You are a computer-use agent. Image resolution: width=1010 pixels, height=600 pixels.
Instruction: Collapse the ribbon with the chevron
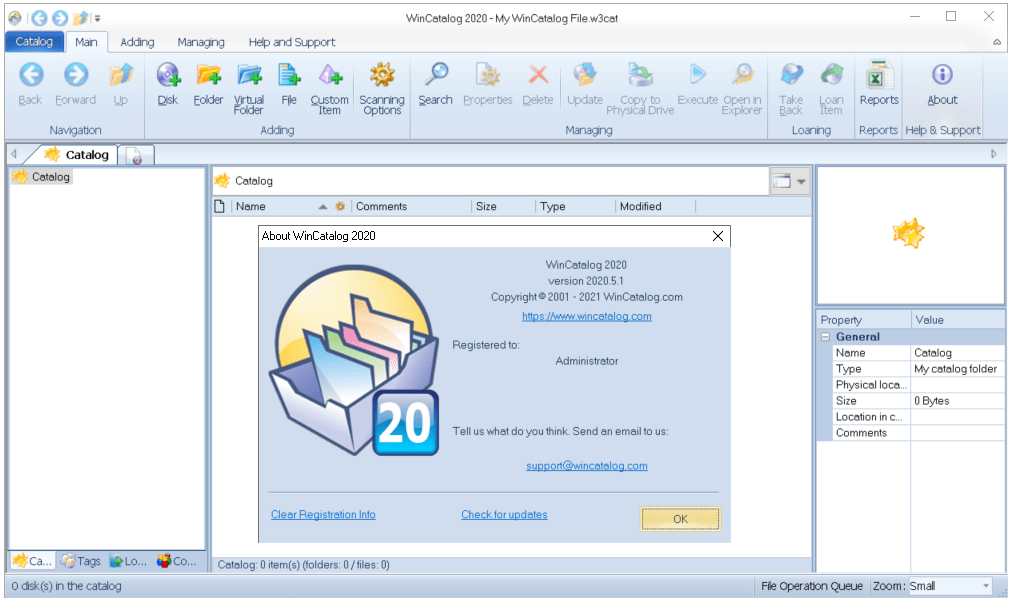click(996, 42)
